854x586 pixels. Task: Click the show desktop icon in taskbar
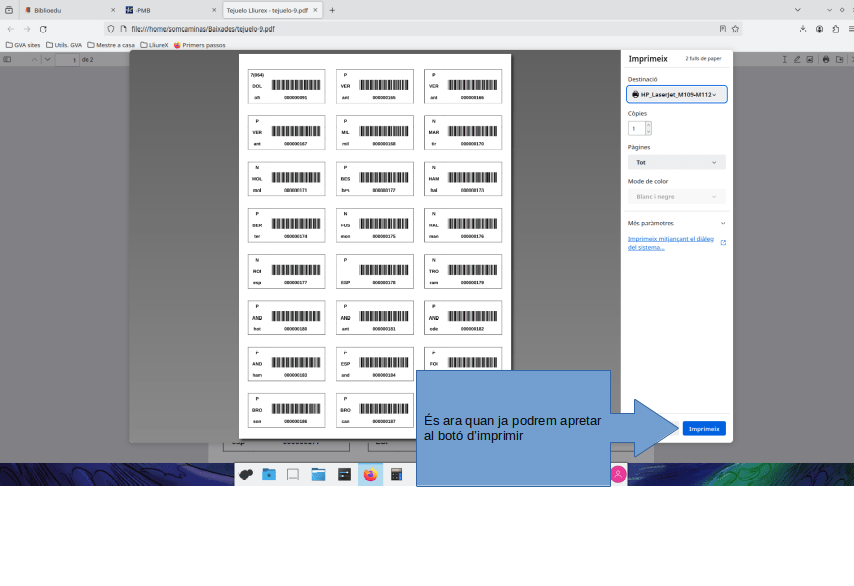(x=293, y=475)
